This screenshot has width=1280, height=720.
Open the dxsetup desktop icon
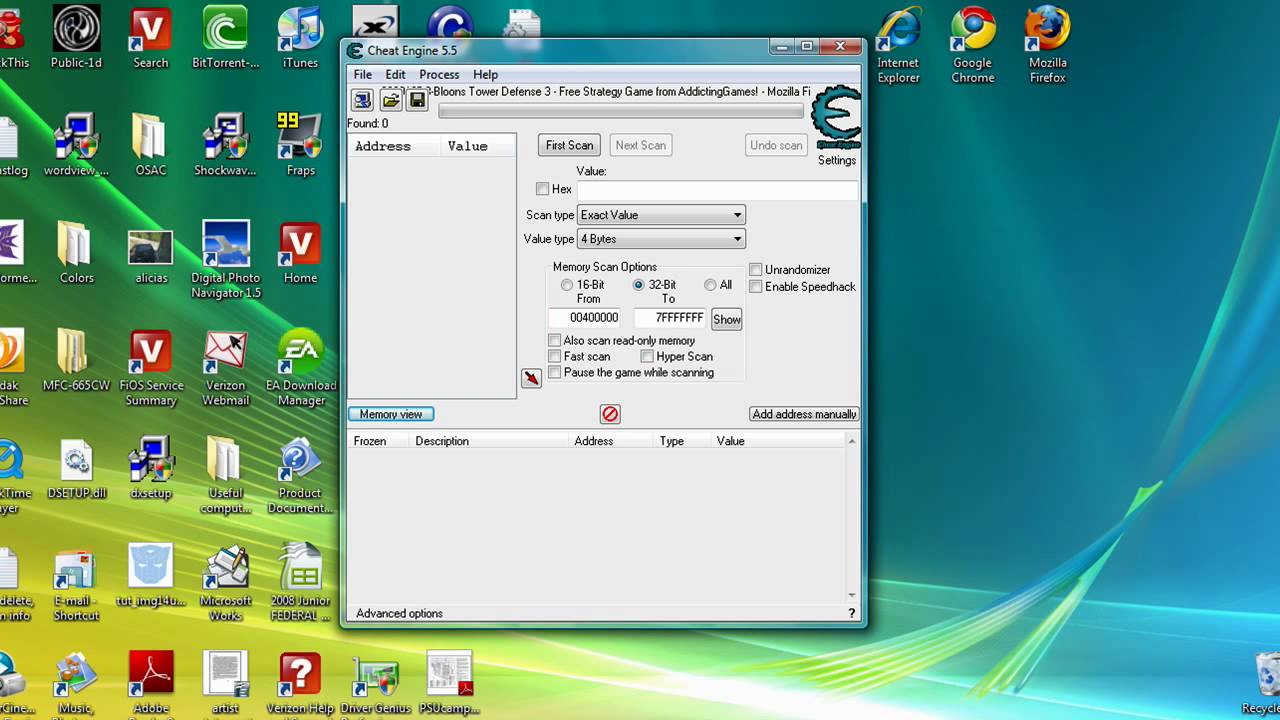point(150,468)
